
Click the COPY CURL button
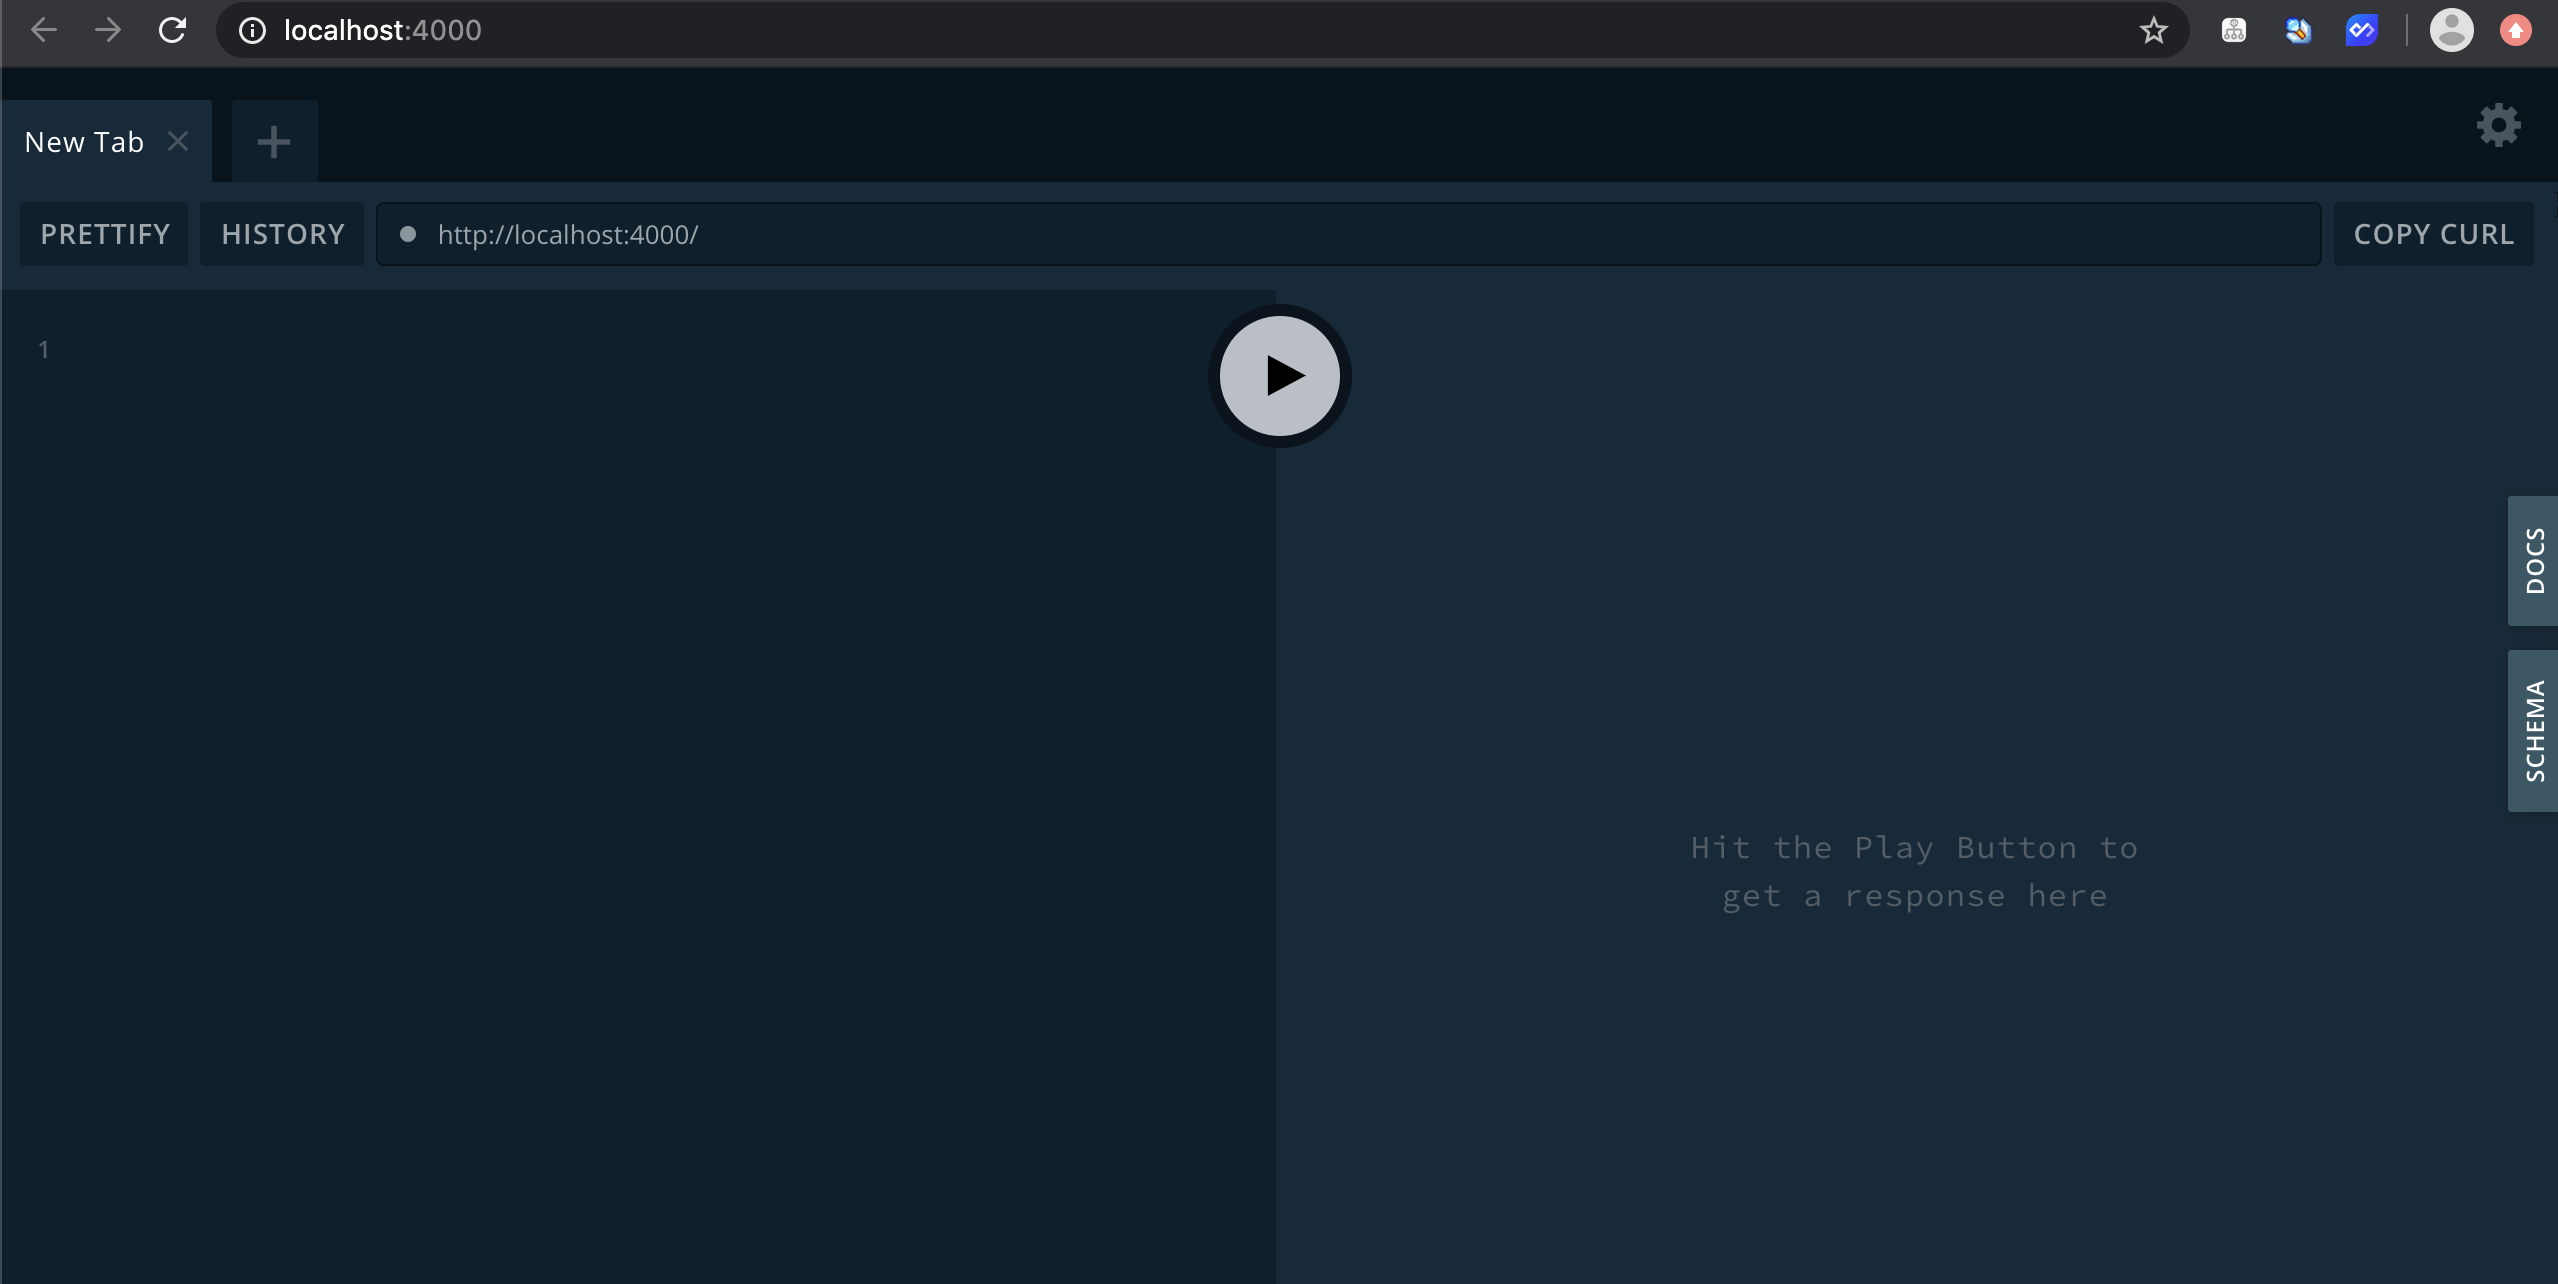[2433, 234]
